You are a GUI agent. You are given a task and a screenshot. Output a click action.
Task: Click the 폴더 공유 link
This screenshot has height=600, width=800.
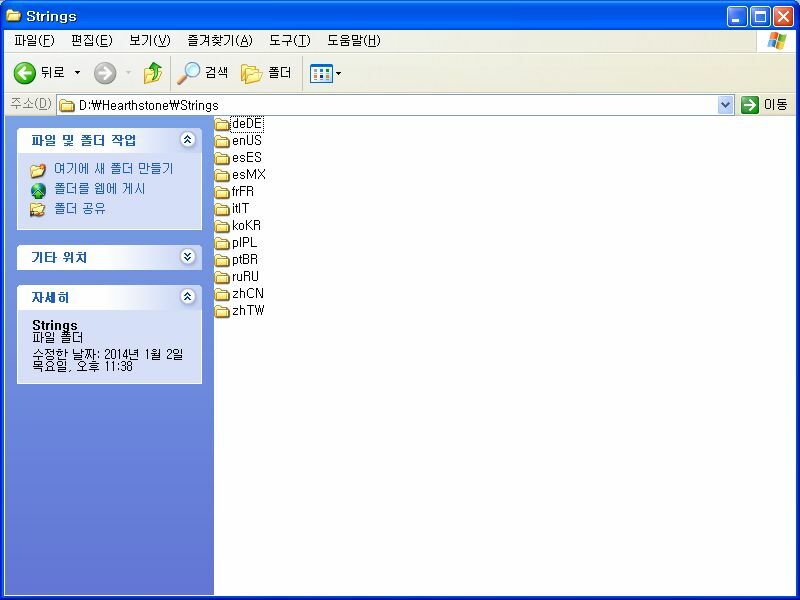(80, 208)
